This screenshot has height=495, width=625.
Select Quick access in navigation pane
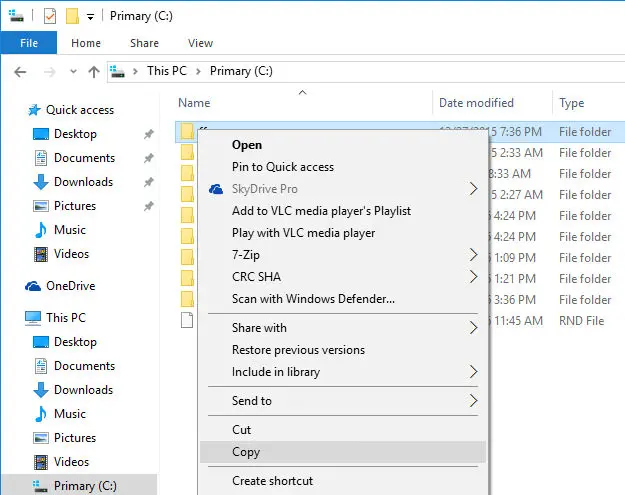click(80, 110)
